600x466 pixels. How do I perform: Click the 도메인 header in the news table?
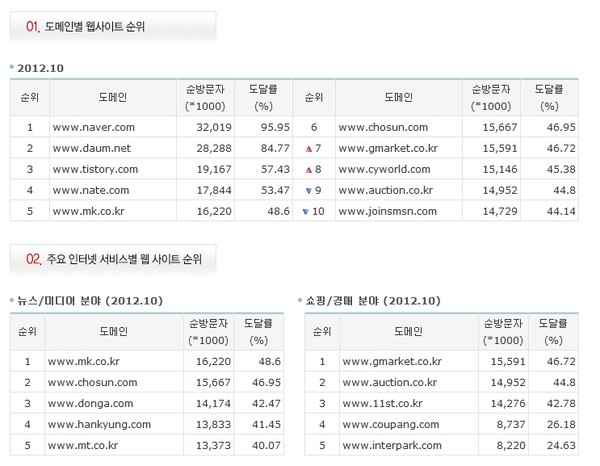[114, 331]
